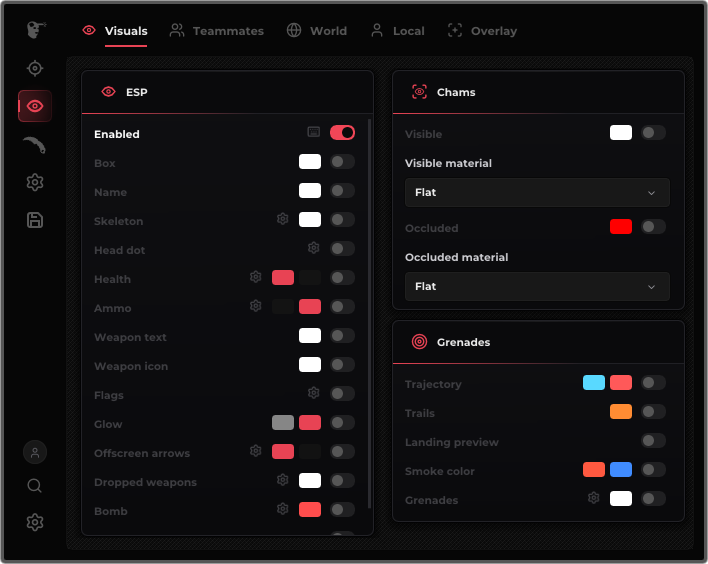Open the search magnifier icon
This screenshot has height=564, width=708.
point(35,486)
